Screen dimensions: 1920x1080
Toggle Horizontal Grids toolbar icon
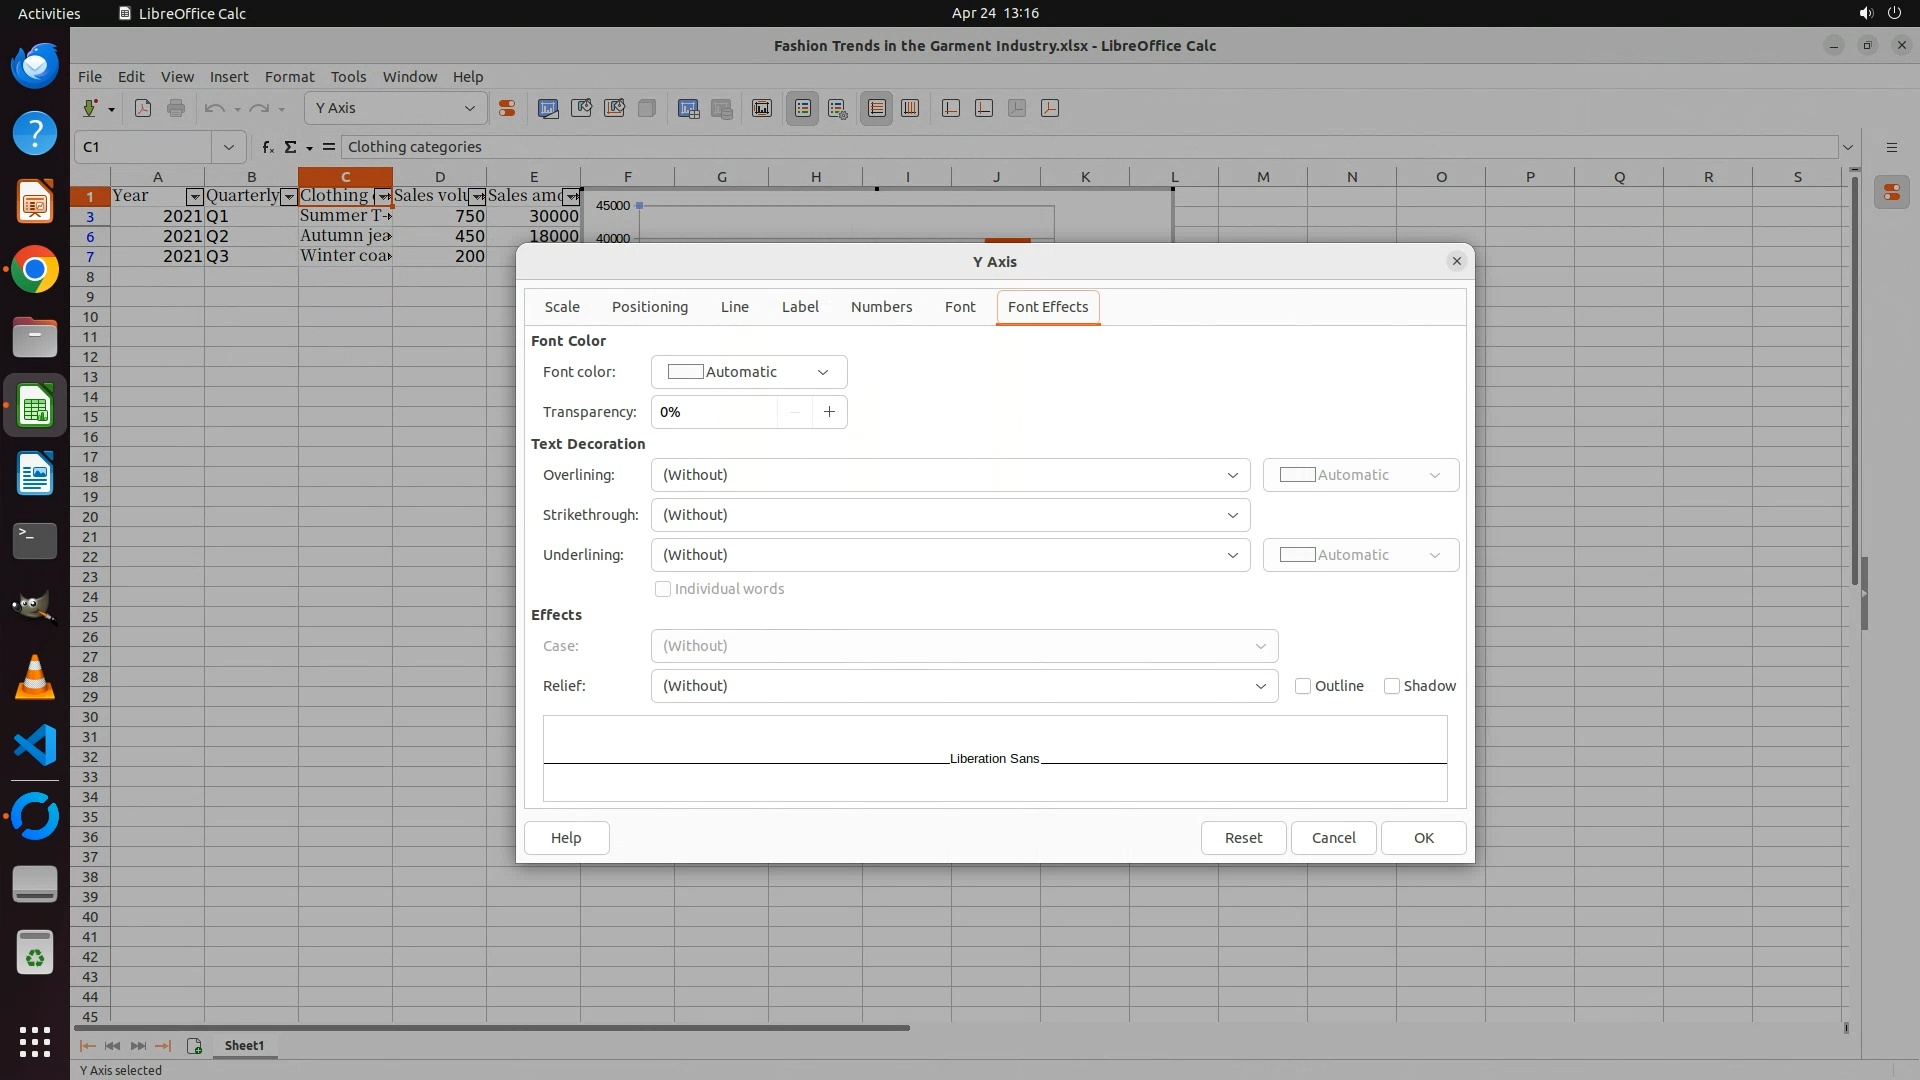876,108
